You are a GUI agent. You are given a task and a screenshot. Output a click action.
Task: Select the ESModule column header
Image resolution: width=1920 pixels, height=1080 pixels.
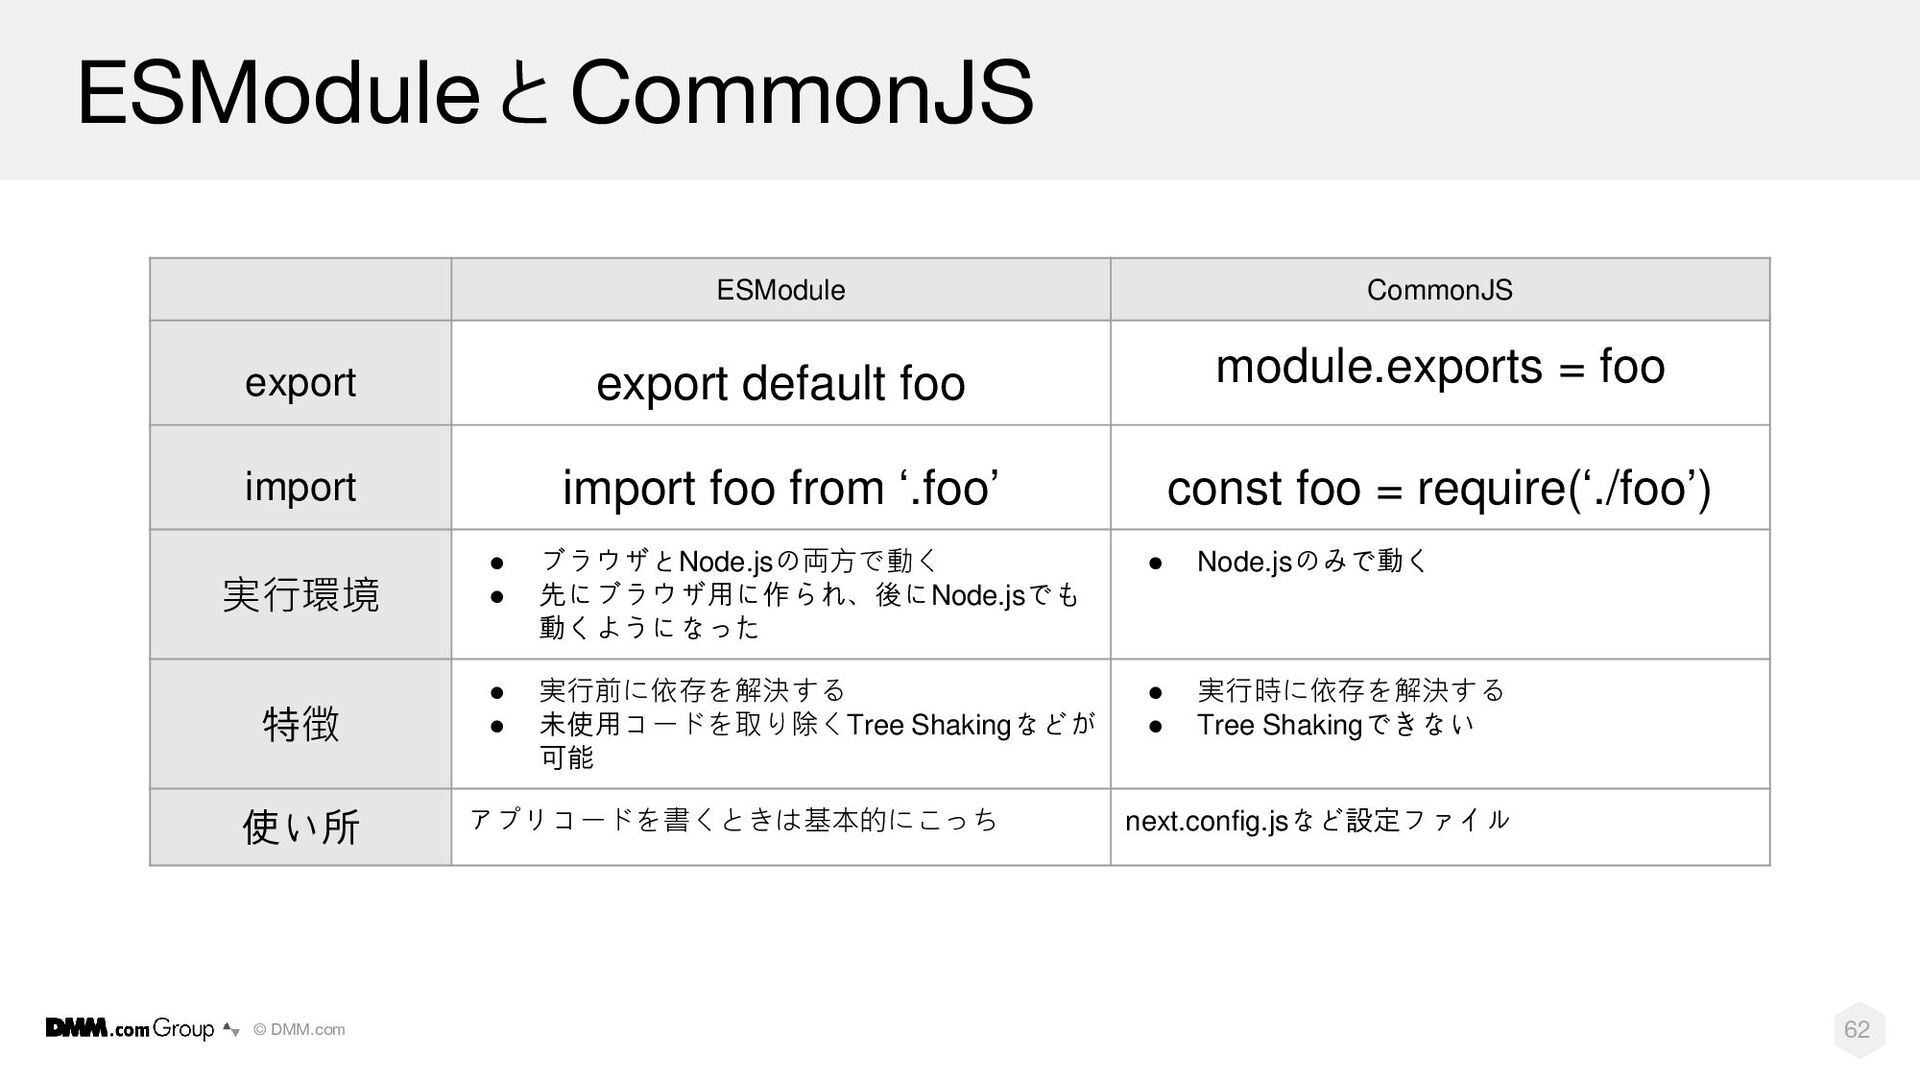[780, 290]
